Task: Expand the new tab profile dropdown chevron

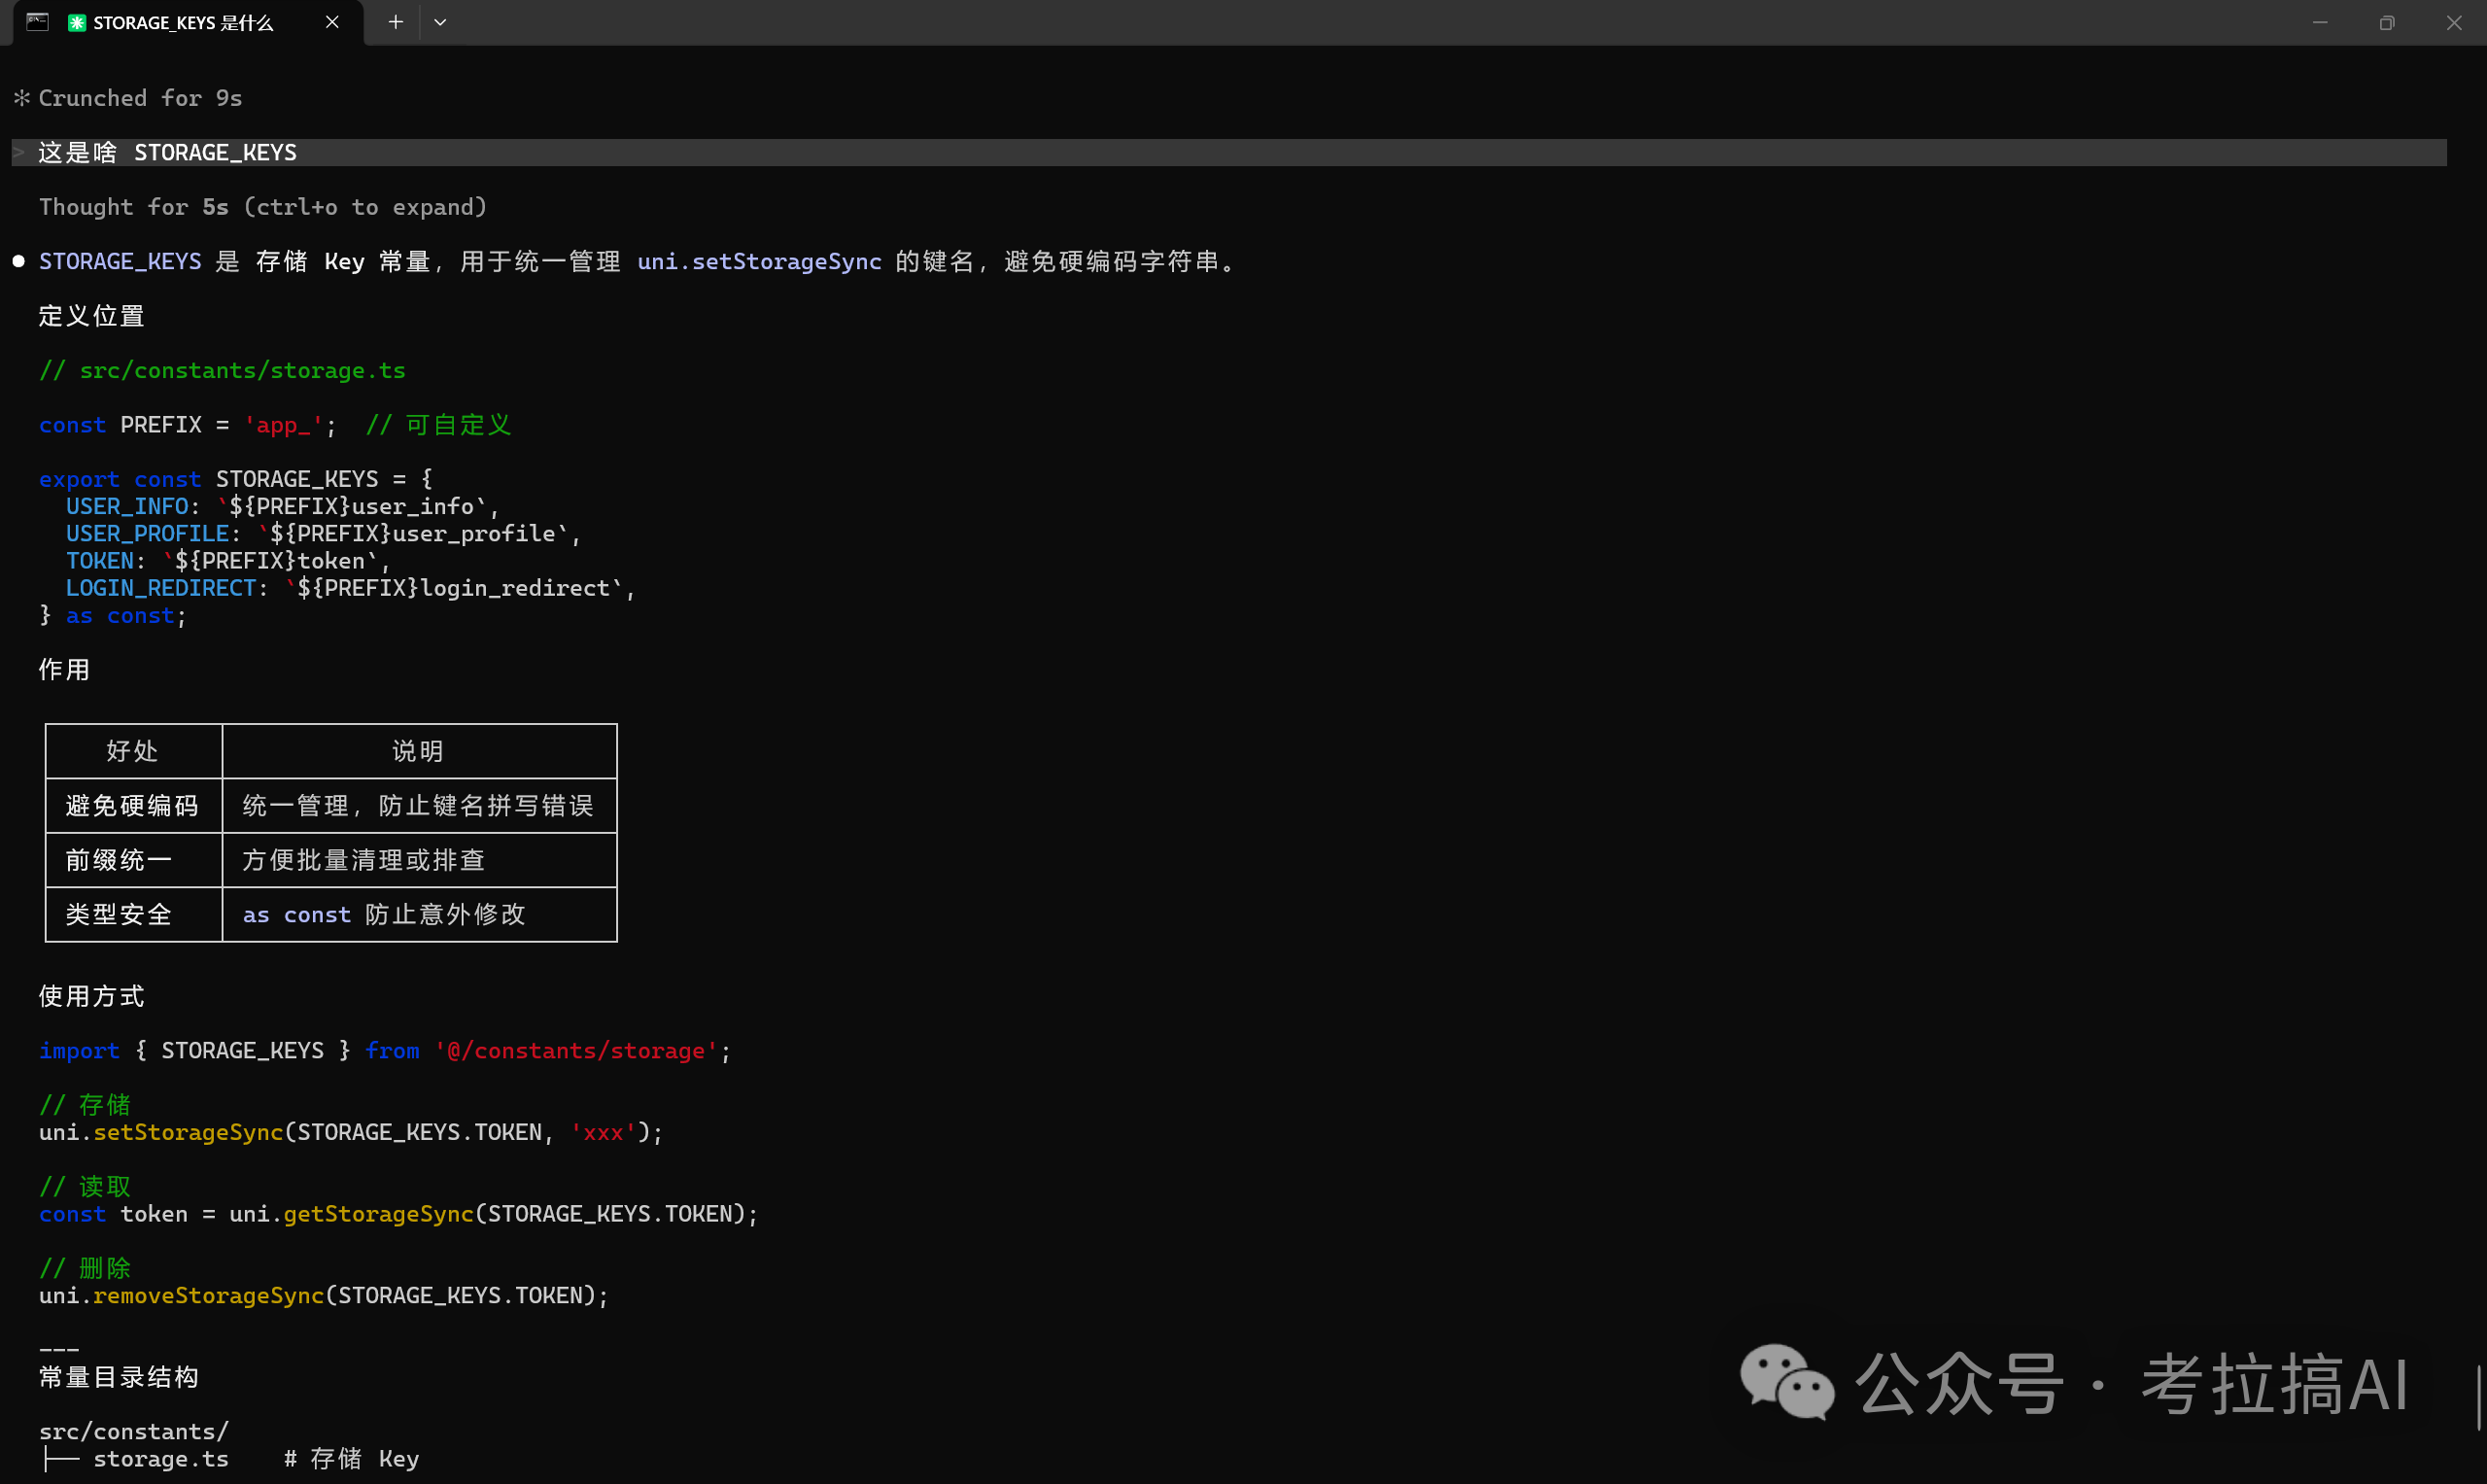Action: click(440, 22)
